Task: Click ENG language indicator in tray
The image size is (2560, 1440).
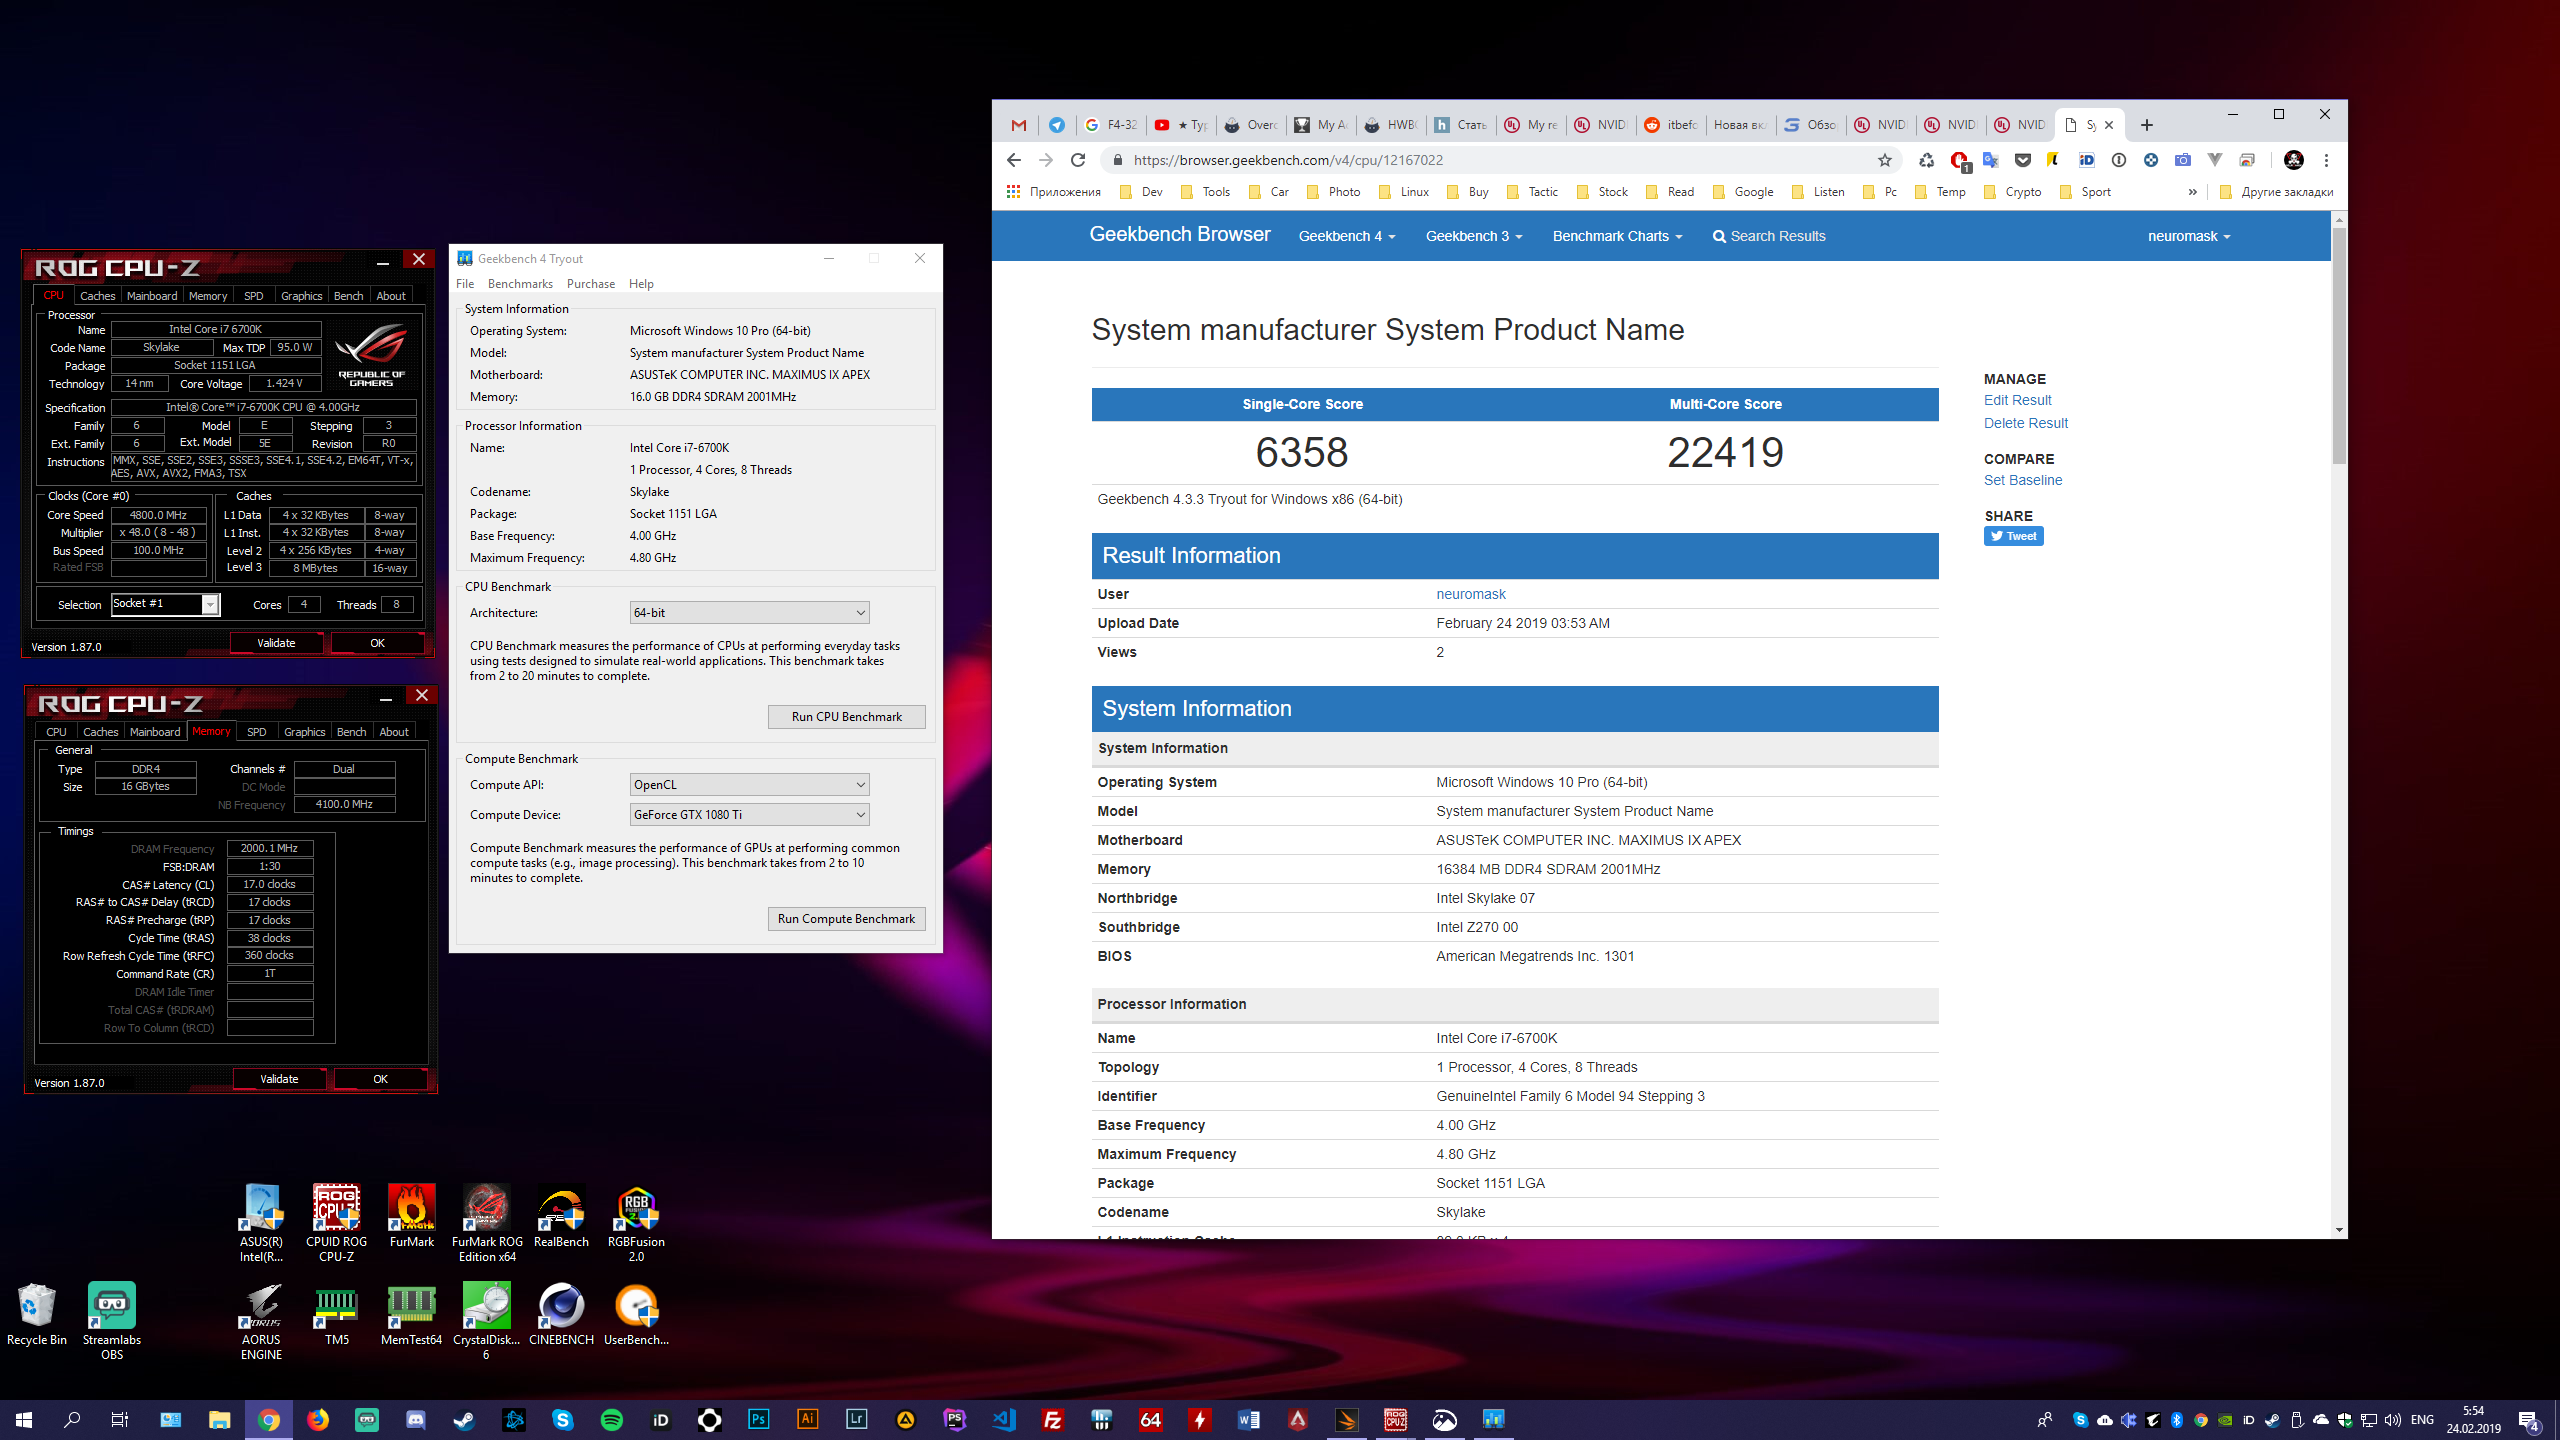Action: [x=2422, y=1420]
